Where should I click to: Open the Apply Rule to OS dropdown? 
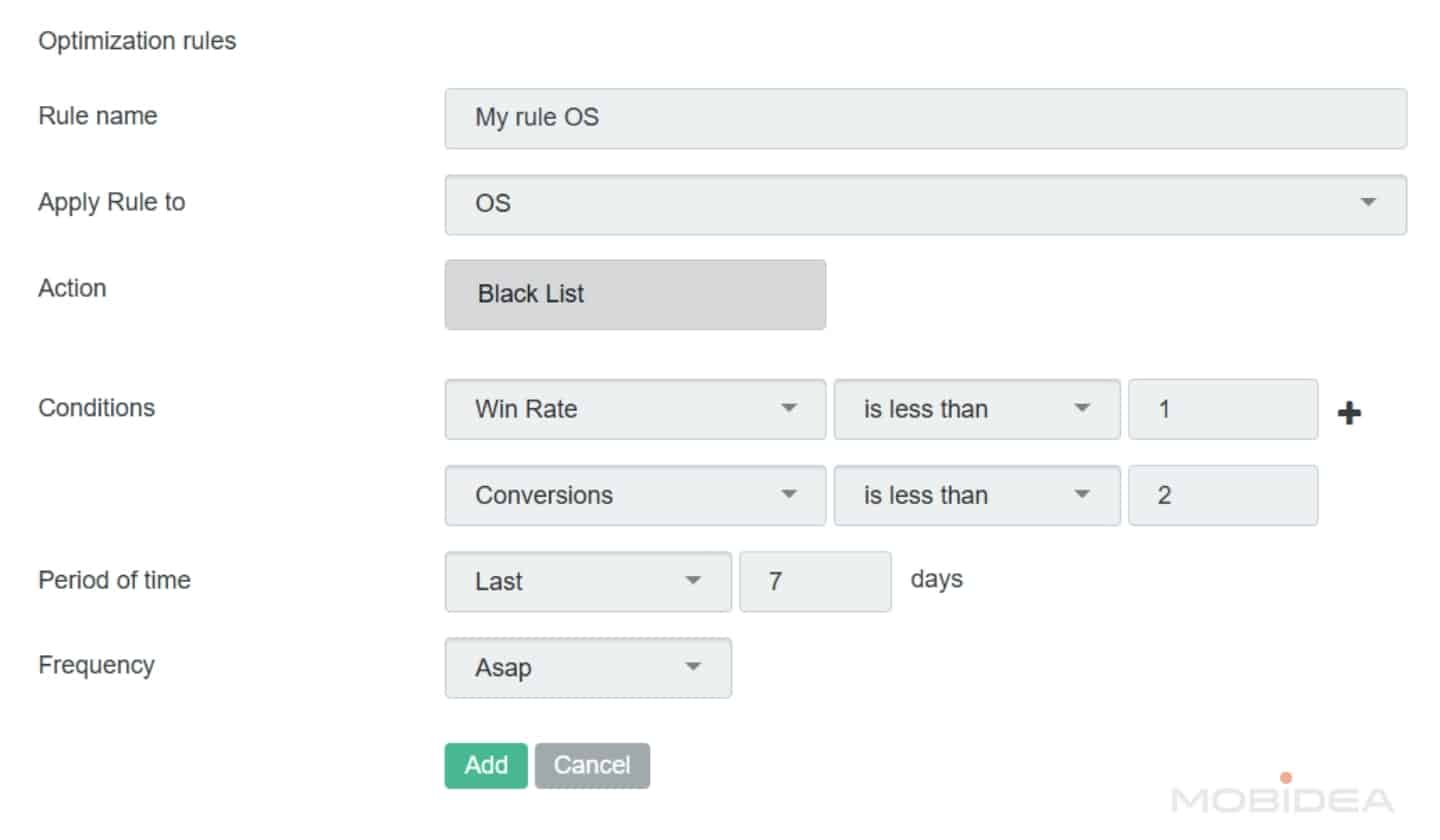(x=925, y=204)
